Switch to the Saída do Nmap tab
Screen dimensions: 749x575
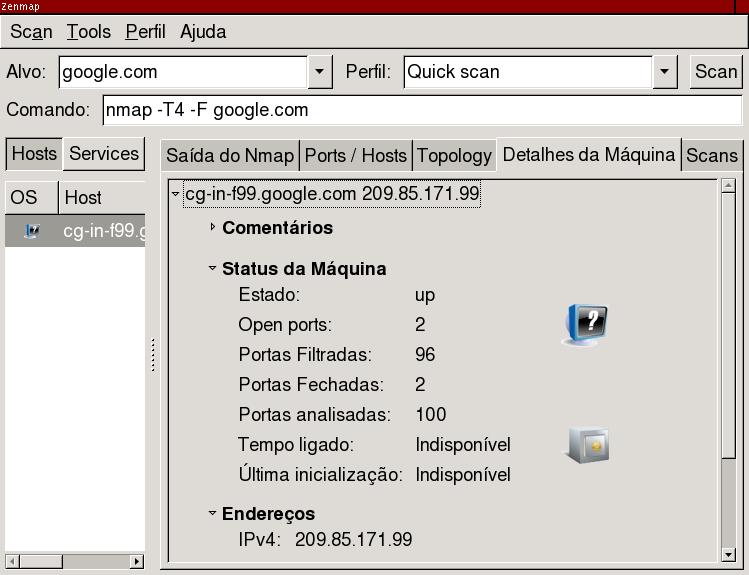tap(230, 156)
